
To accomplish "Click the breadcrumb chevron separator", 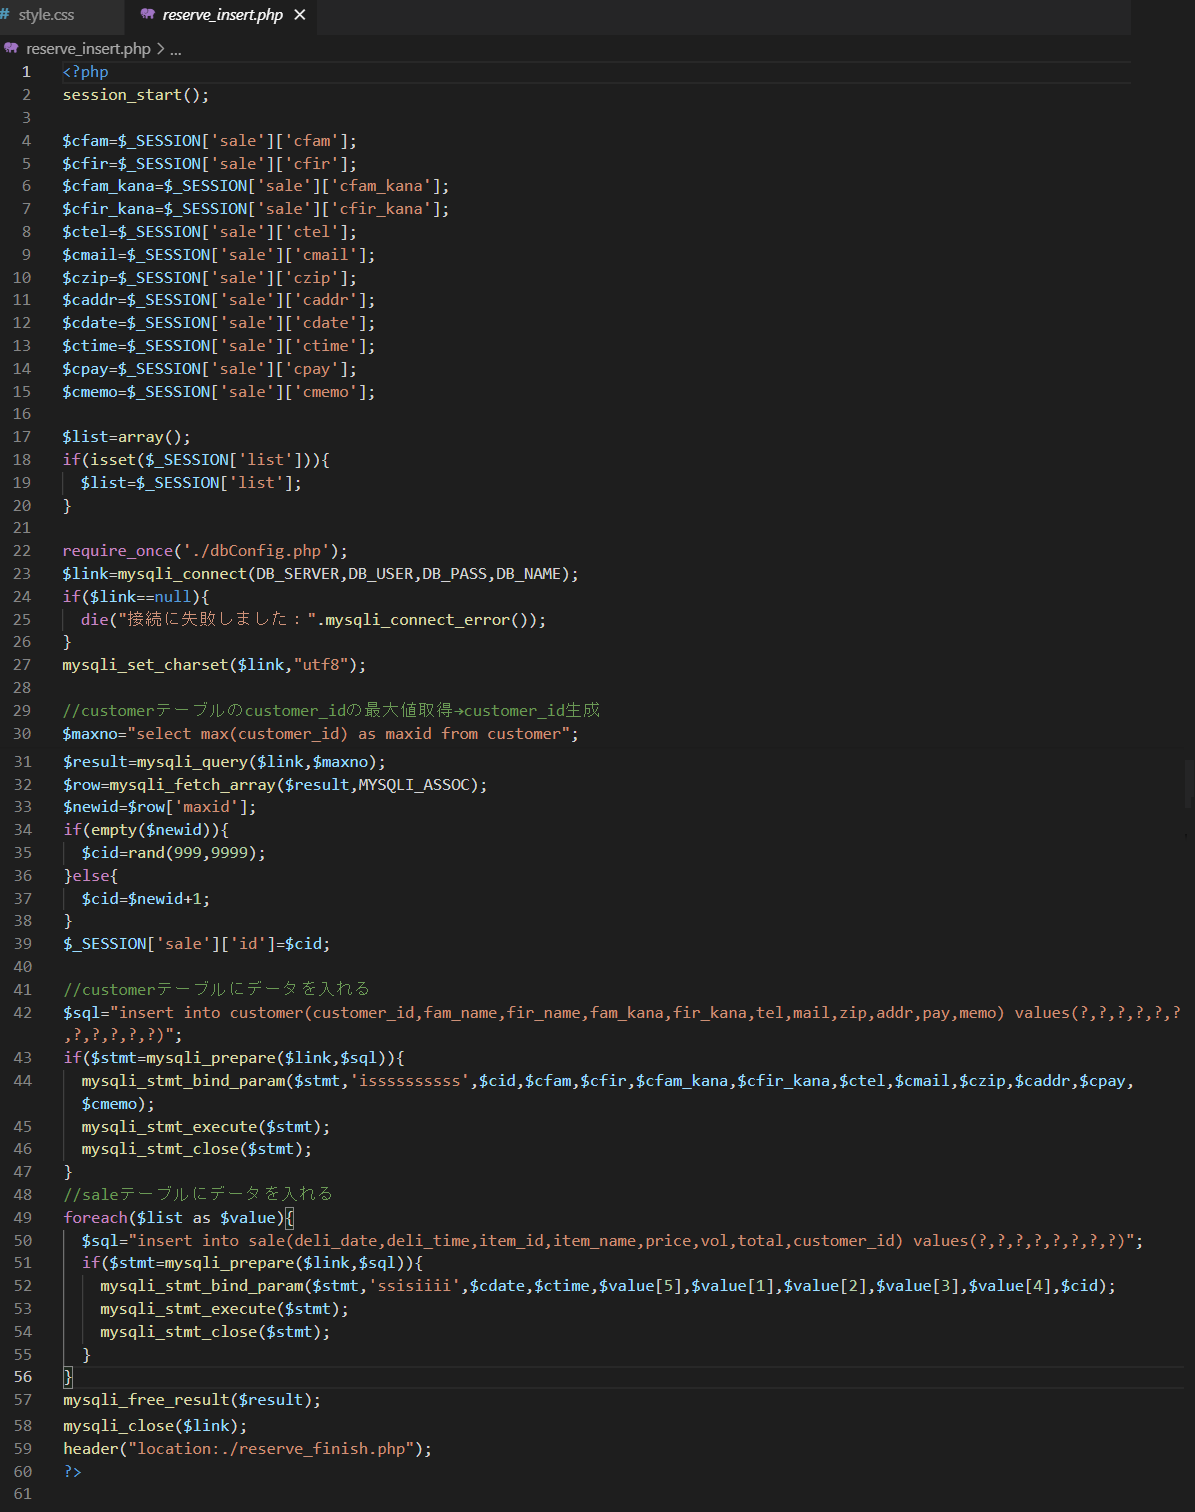I will click(x=161, y=48).
